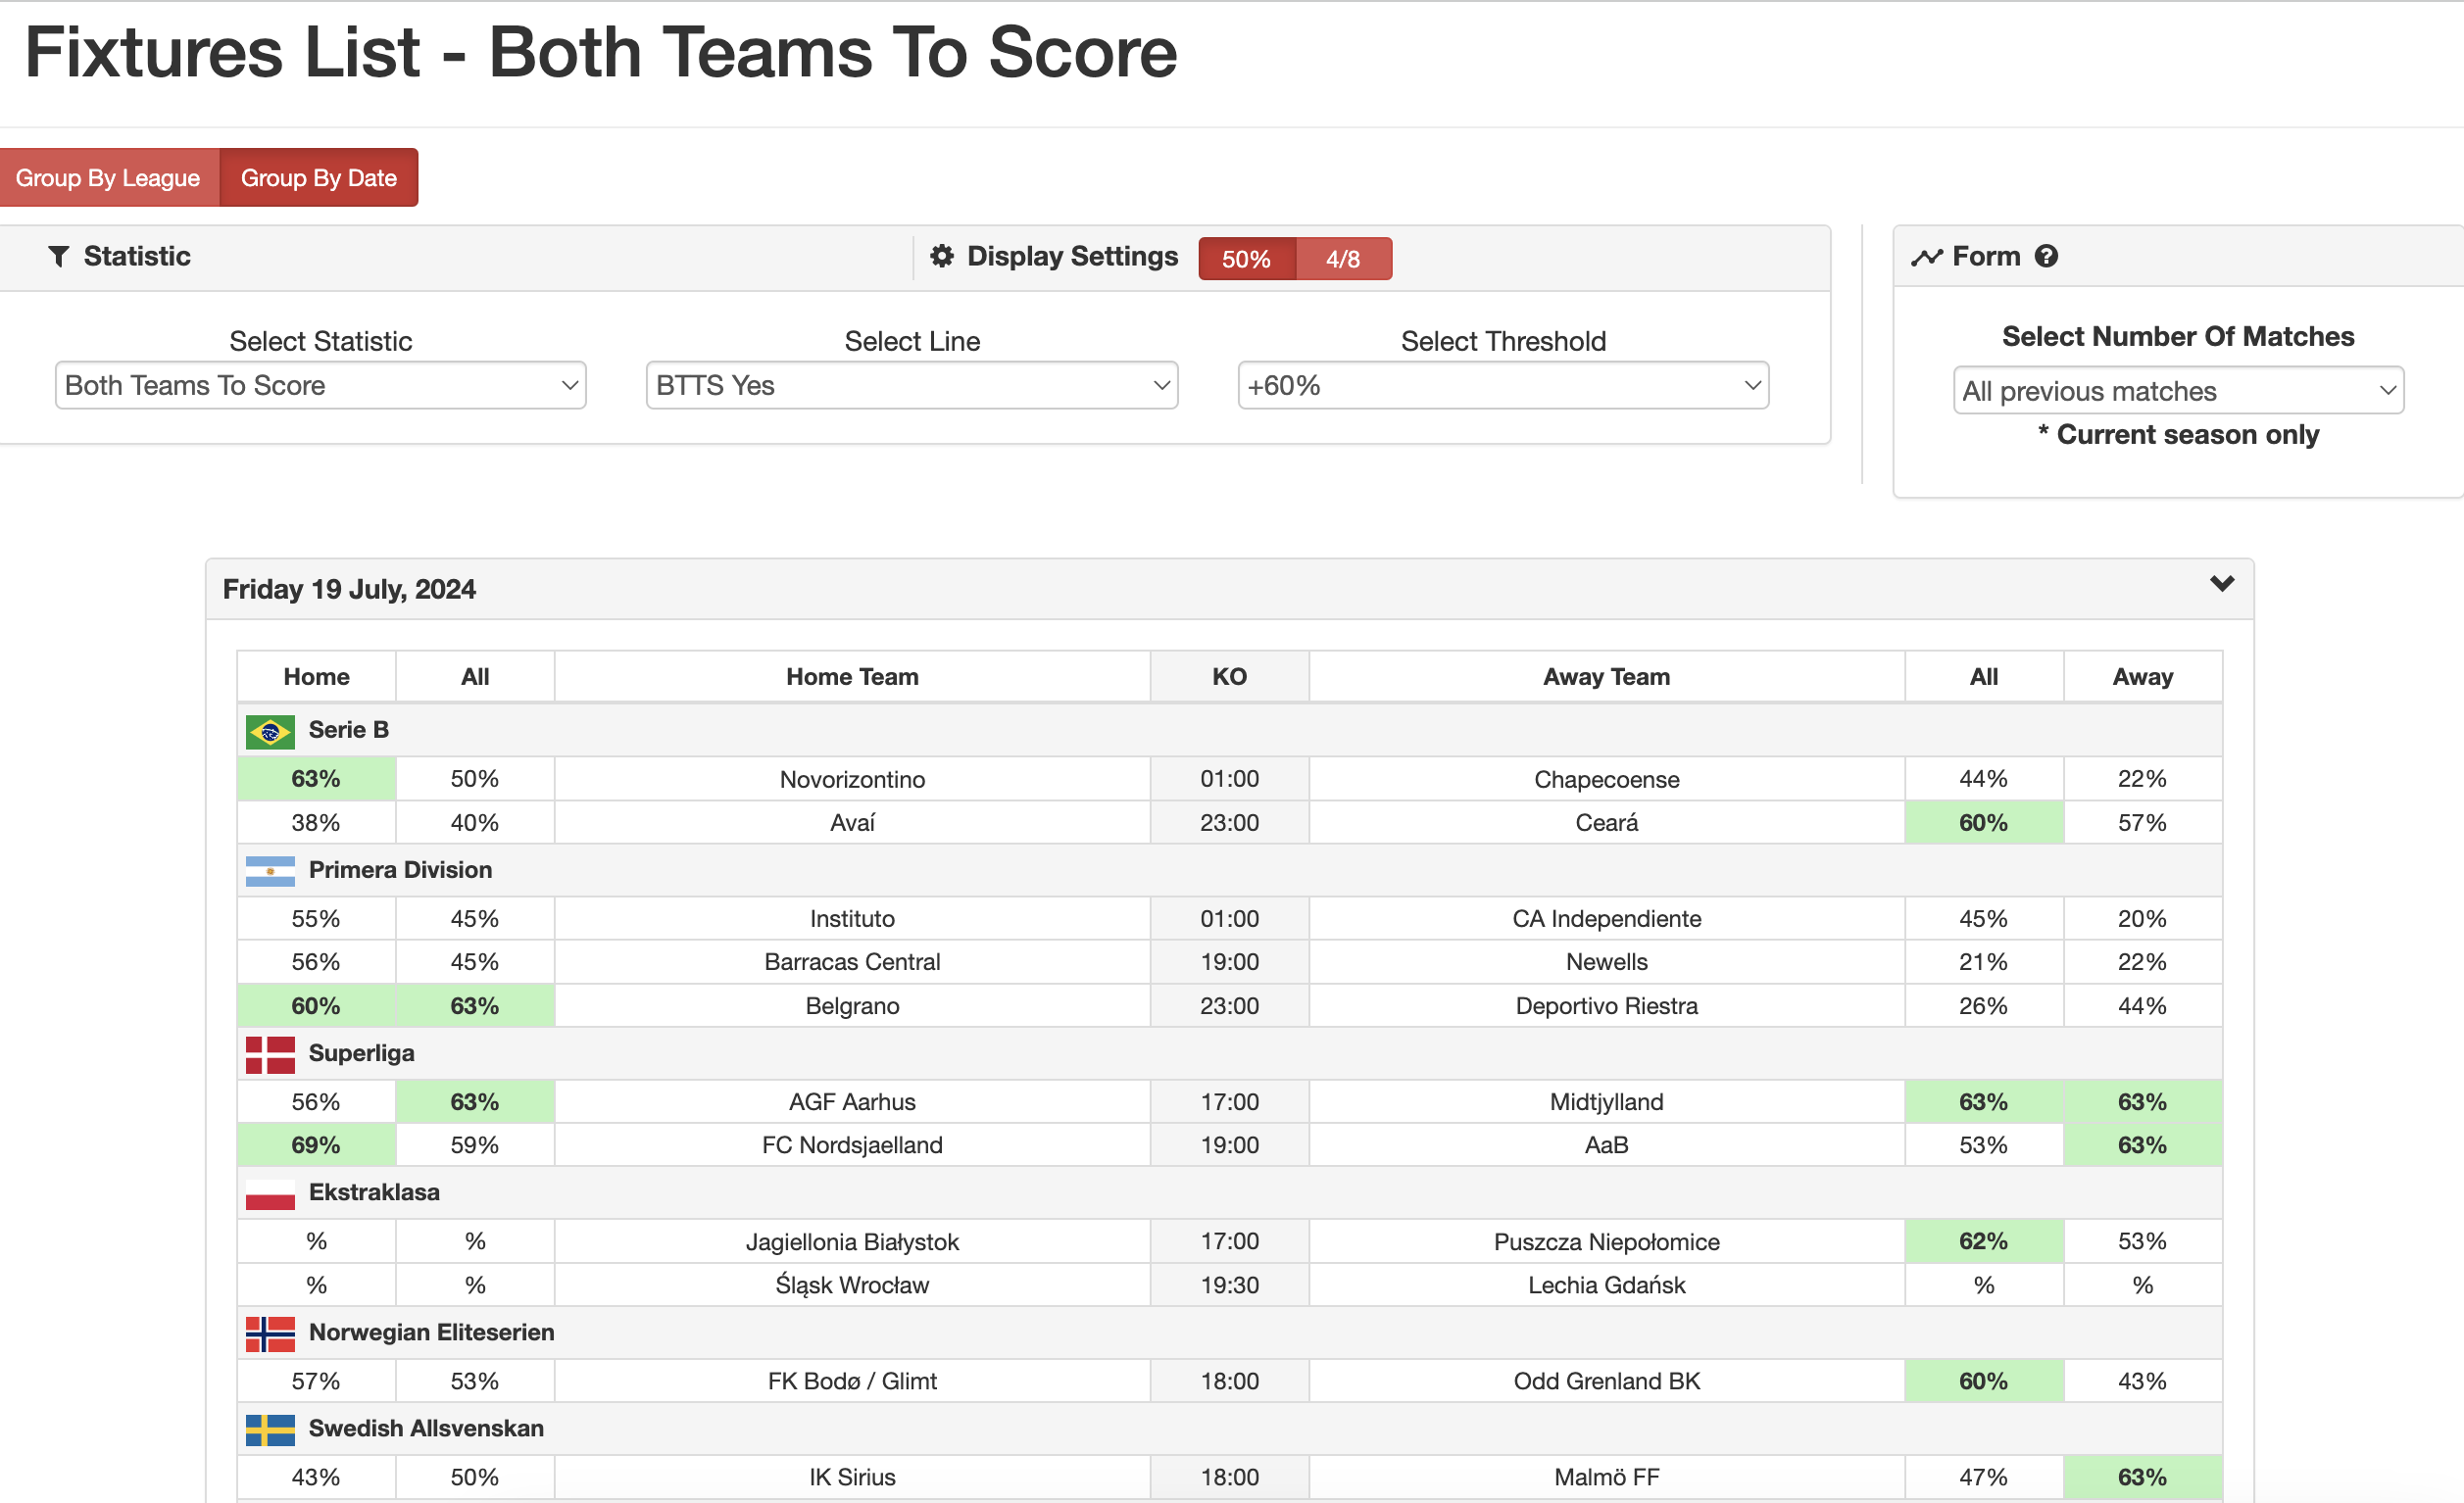Image resolution: width=2464 pixels, height=1503 pixels.
Task: Toggle the 50% display setting
Action: pyautogui.click(x=1245, y=258)
